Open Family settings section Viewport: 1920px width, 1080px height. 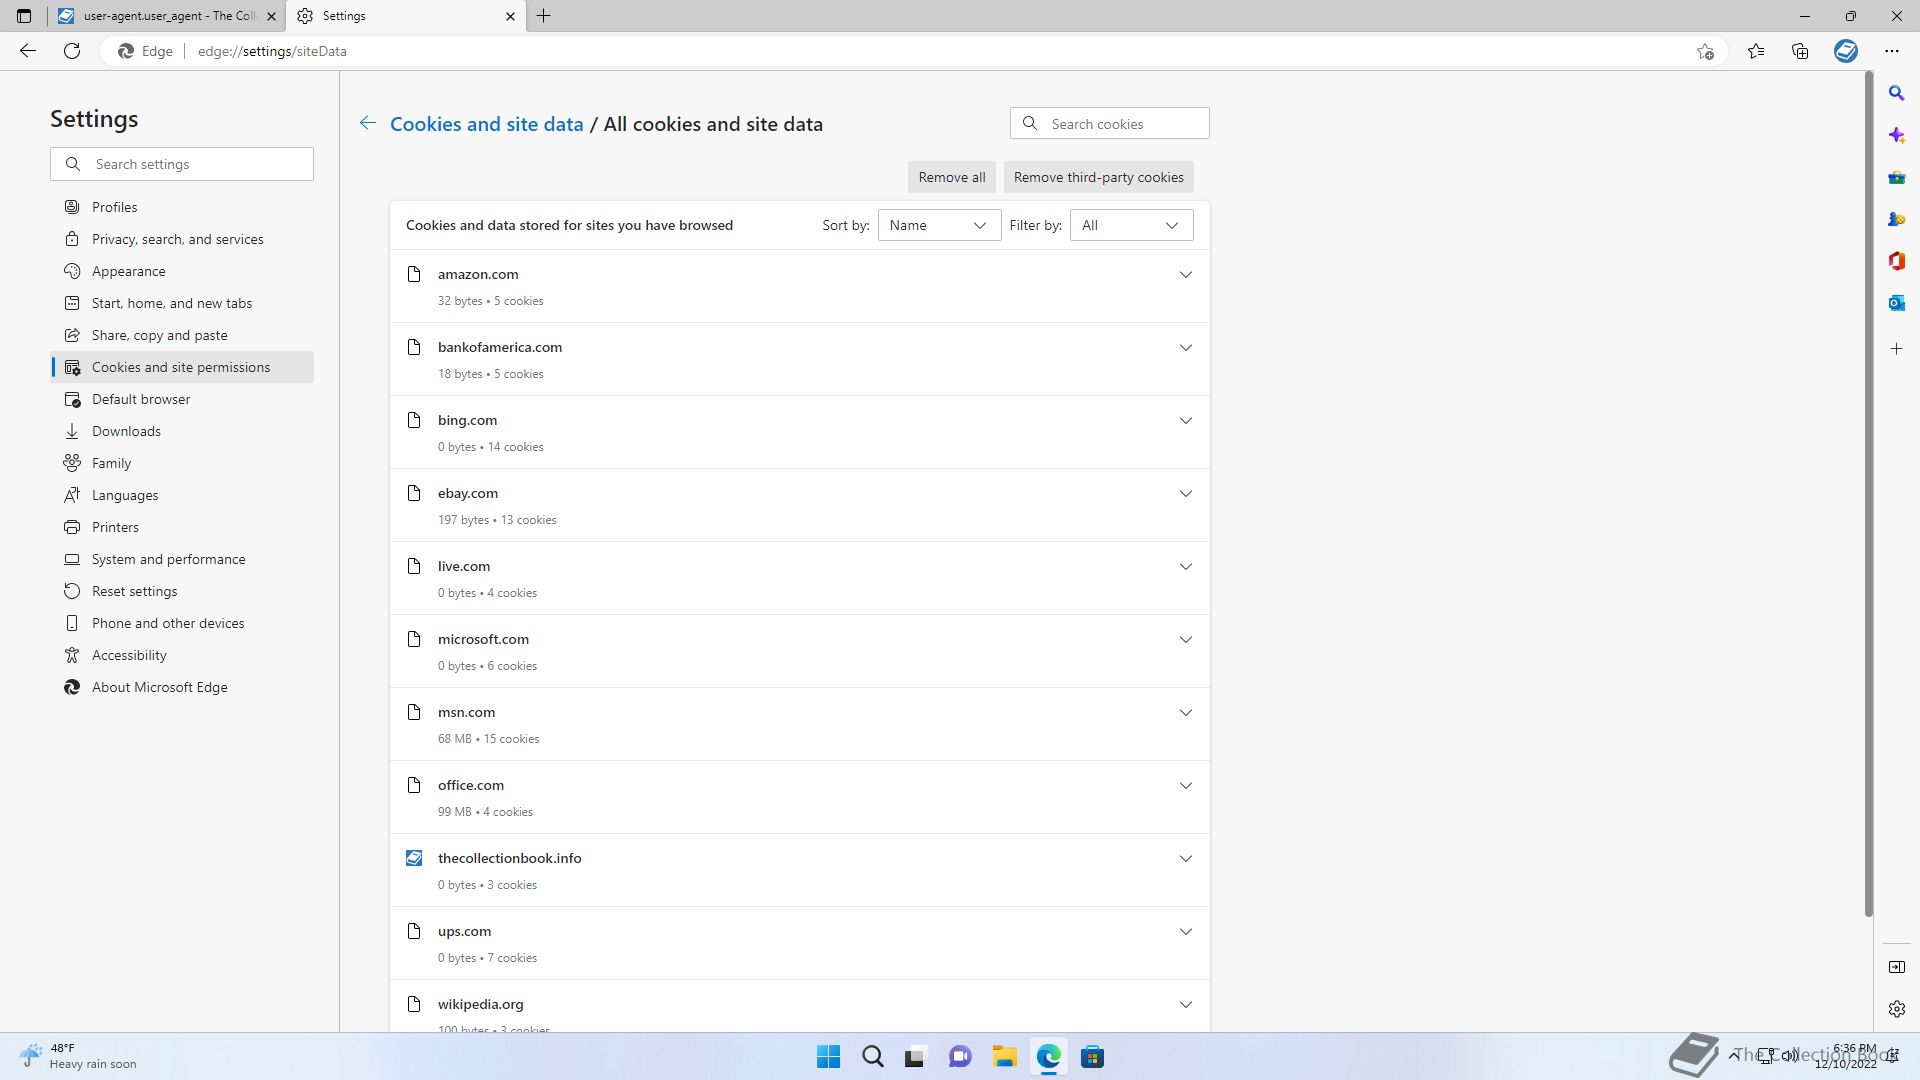182,463
